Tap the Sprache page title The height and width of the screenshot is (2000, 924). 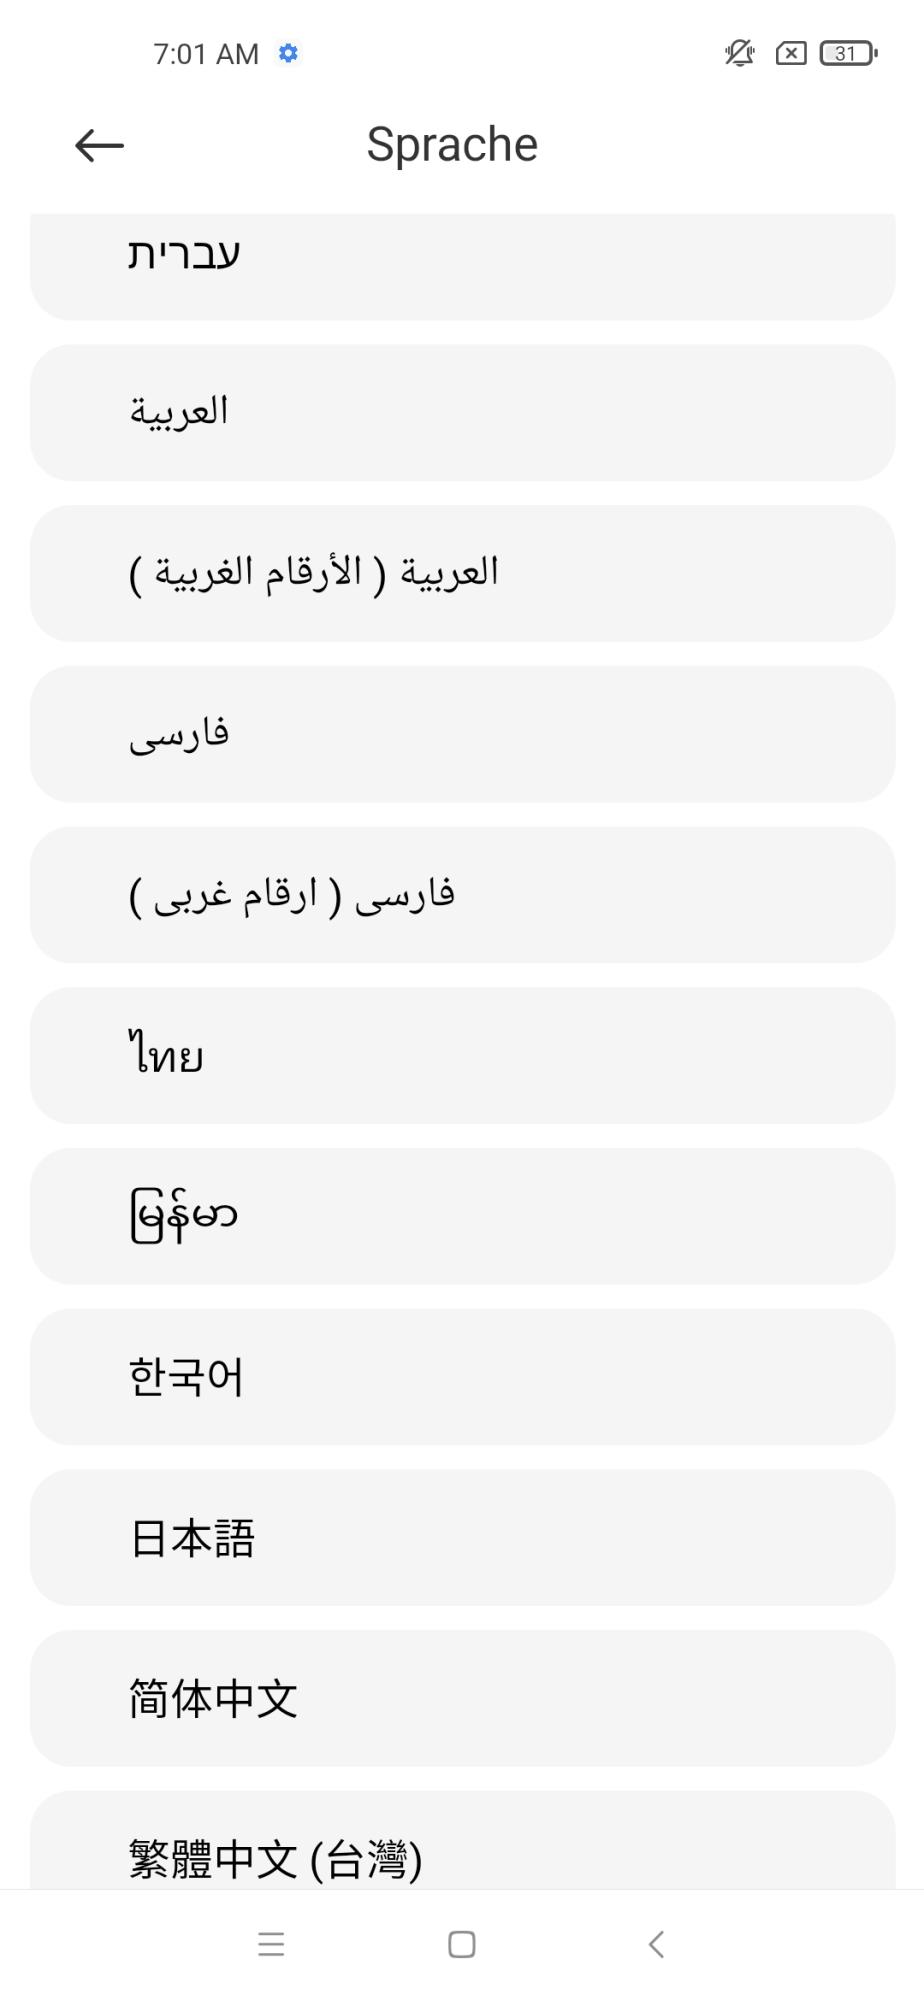(x=452, y=145)
